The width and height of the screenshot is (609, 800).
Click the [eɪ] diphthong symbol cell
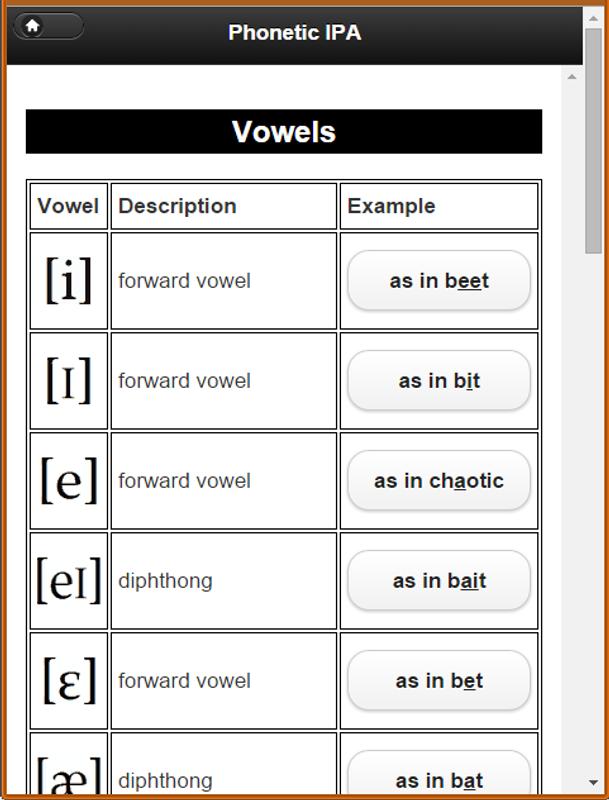point(69,581)
